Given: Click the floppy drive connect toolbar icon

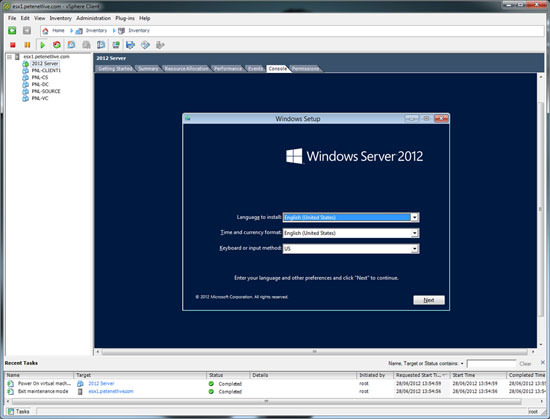Looking at the screenshot, I should (130, 45).
